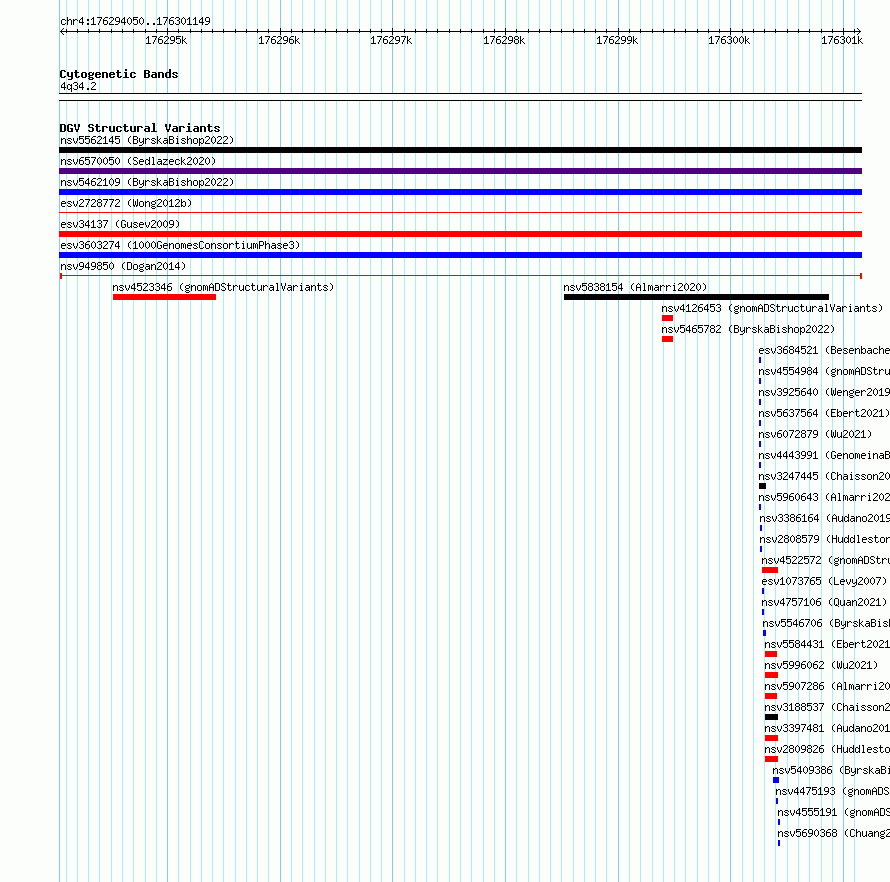The height and width of the screenshot is (882, 890).
Task: Open variant nsv4522572 label
Action: [x=826, y=560]
